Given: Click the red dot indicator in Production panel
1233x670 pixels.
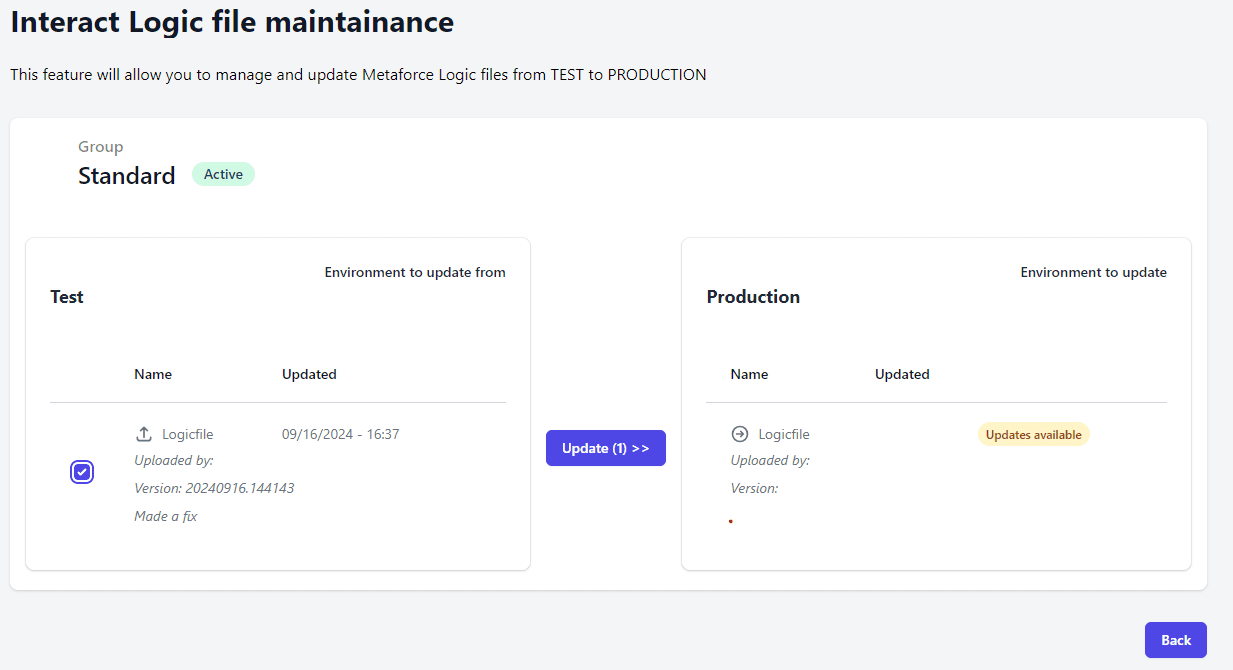Looking at the screenshot, I should (x=730, y=520).
